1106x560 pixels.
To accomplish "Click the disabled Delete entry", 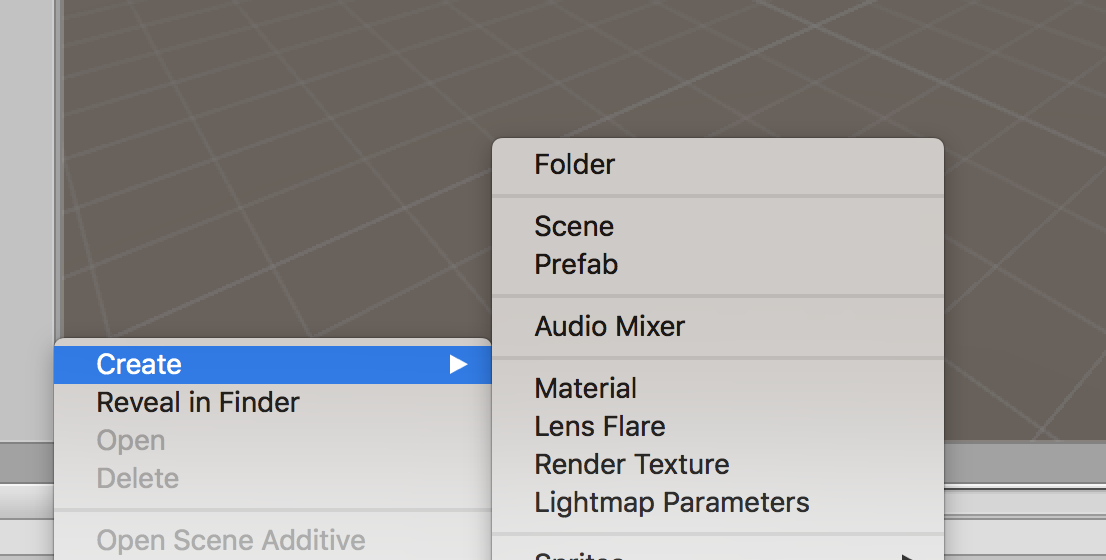I will point(138,479).
